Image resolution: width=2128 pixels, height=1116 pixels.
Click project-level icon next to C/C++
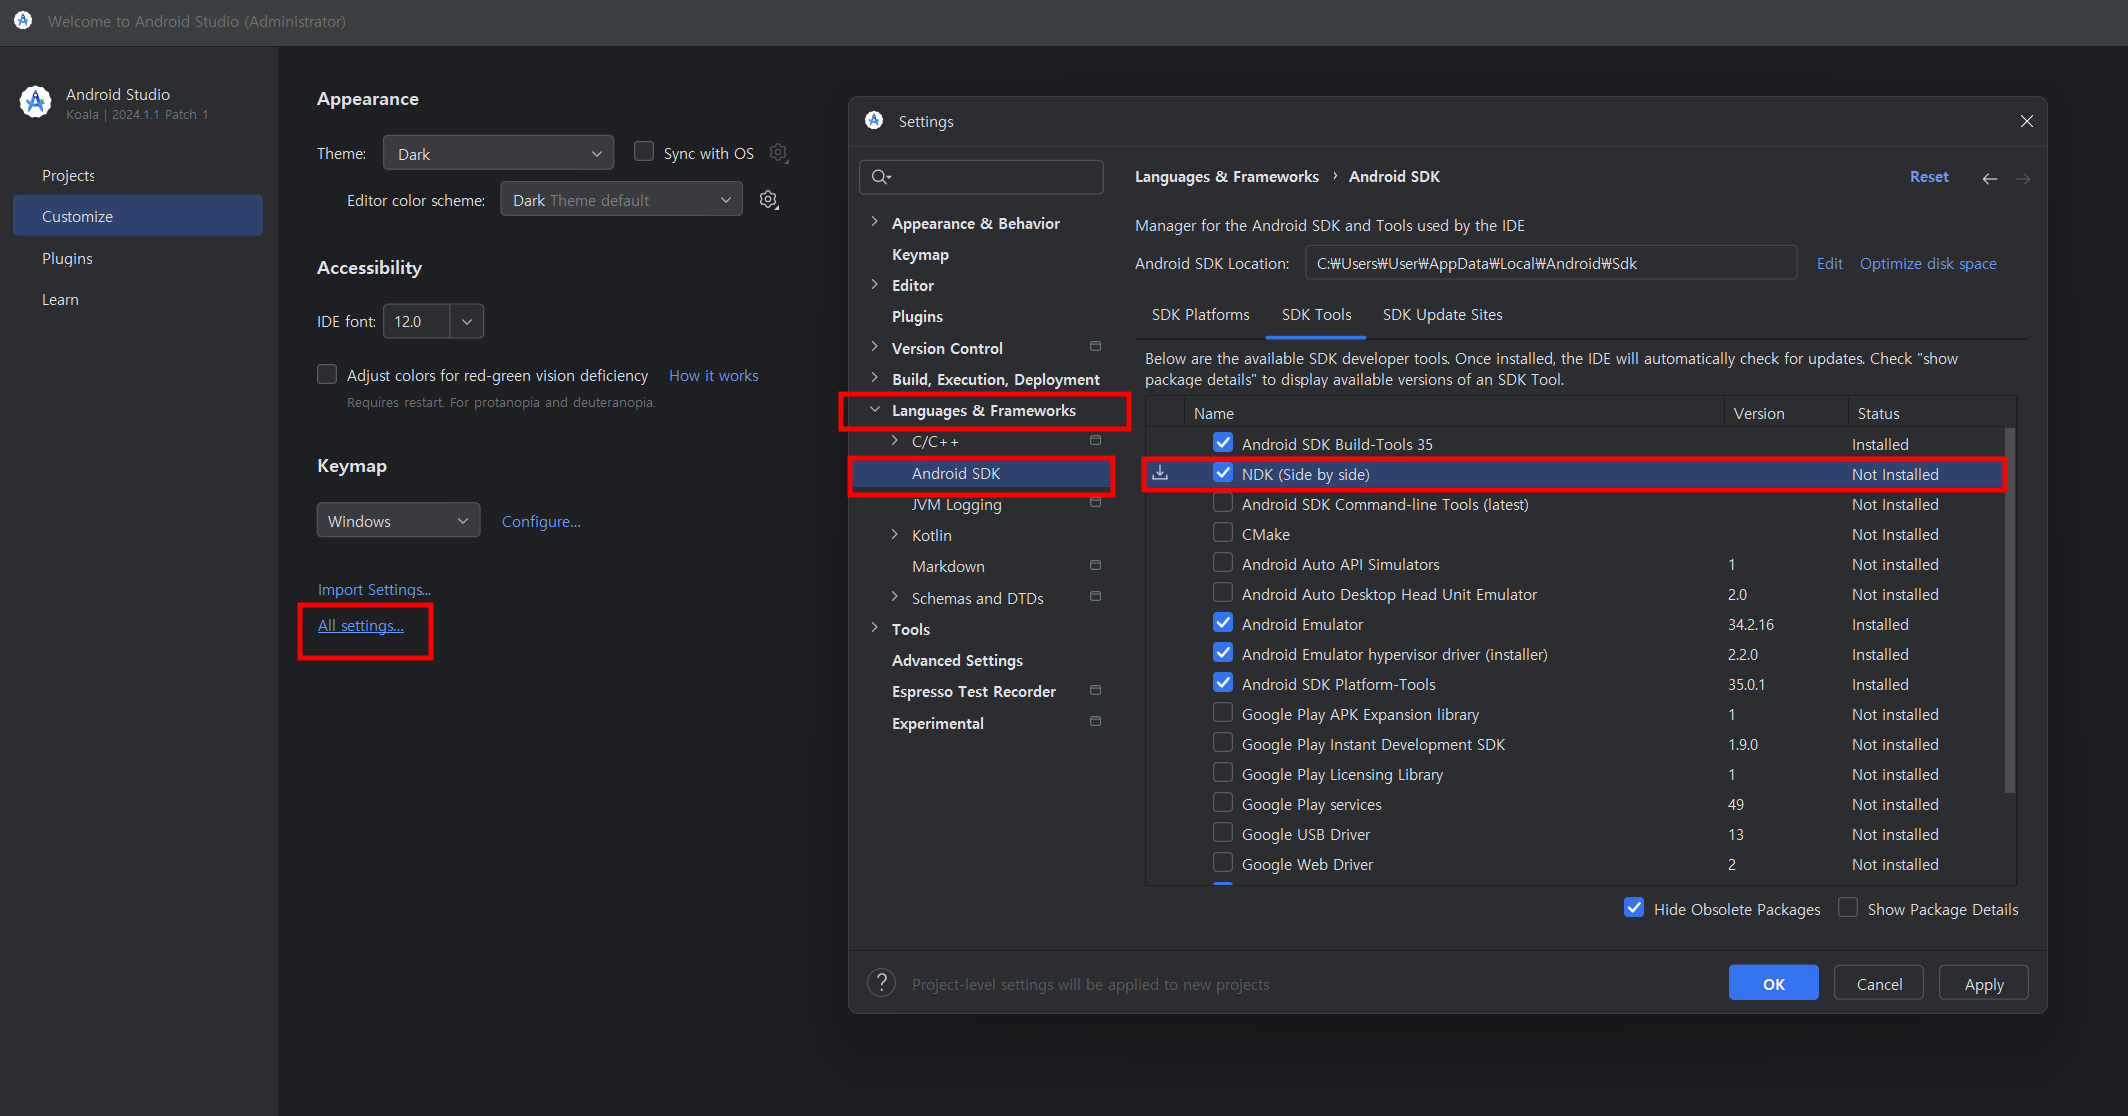click(x=1095, y=440)
